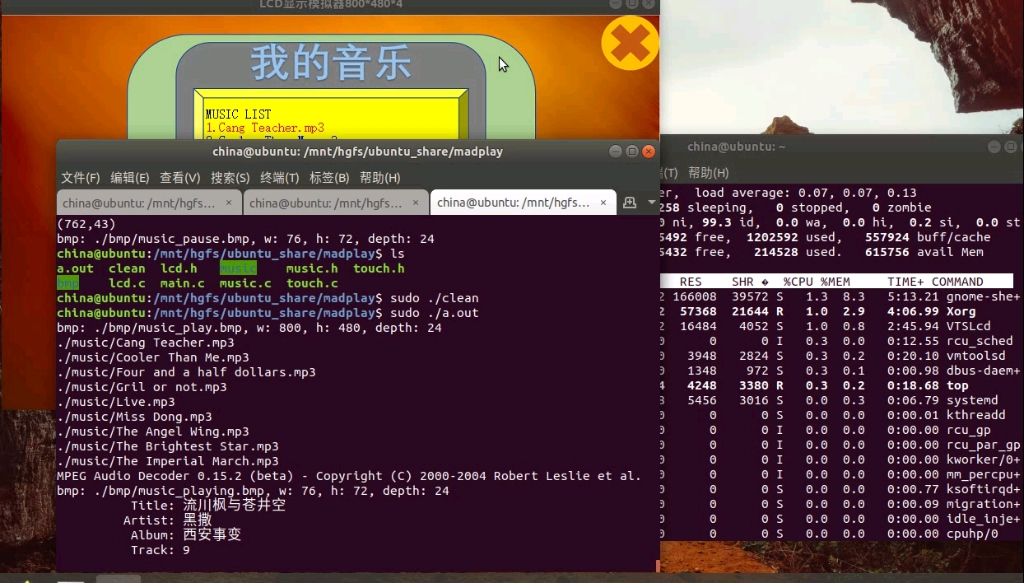Close the first terminal tab
The image size is (1024, 583).
pyautogui.click(x=229, y=203)
